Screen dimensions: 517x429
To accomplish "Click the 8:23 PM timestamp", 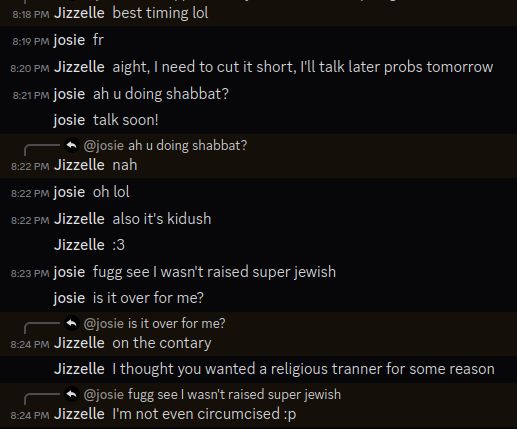I will coord(30,273).
